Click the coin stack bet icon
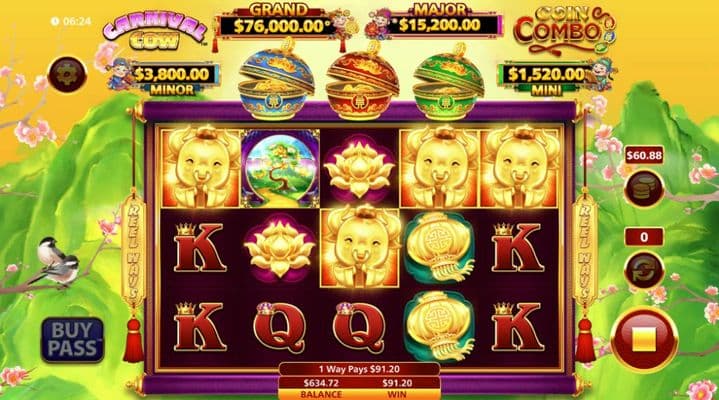Screen dimensions: 719x400 pyautogui.click(x=644, y=189)
